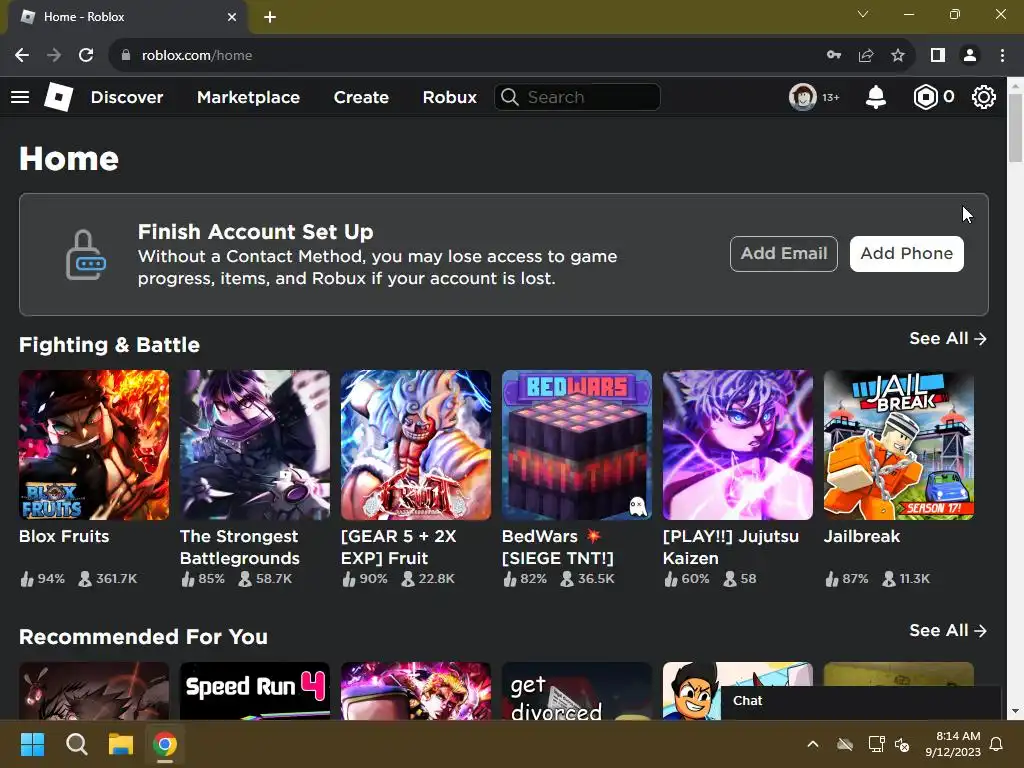Go to the Marketplace
Image resolution: width=1024 pixels, height=768 pixels.
(x=248, y=97)
